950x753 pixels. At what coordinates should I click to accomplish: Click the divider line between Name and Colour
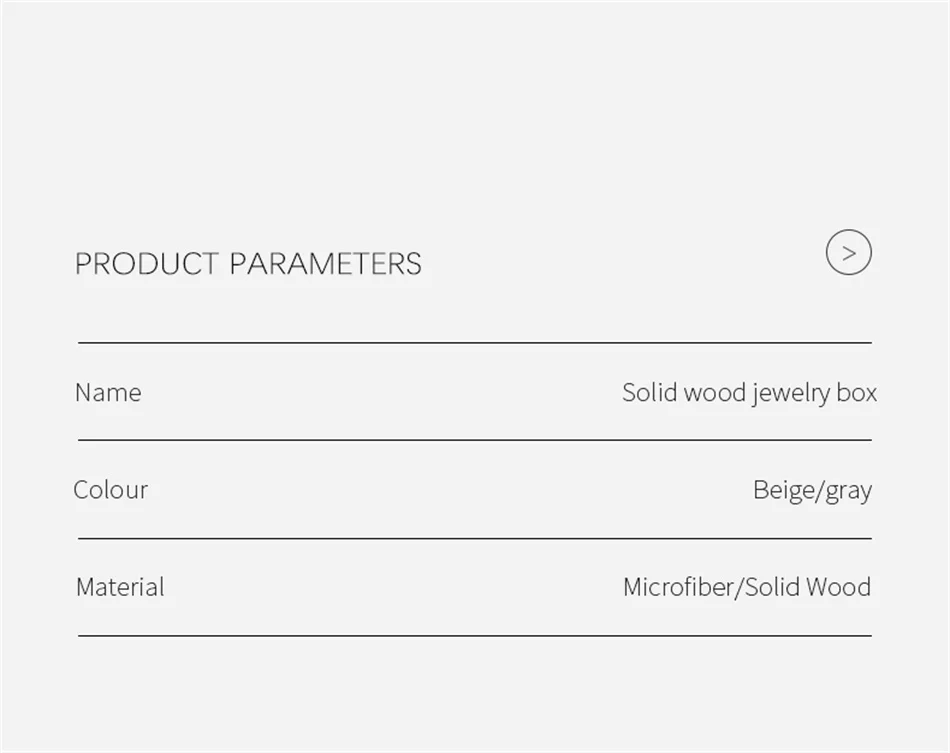click(475, 440)
